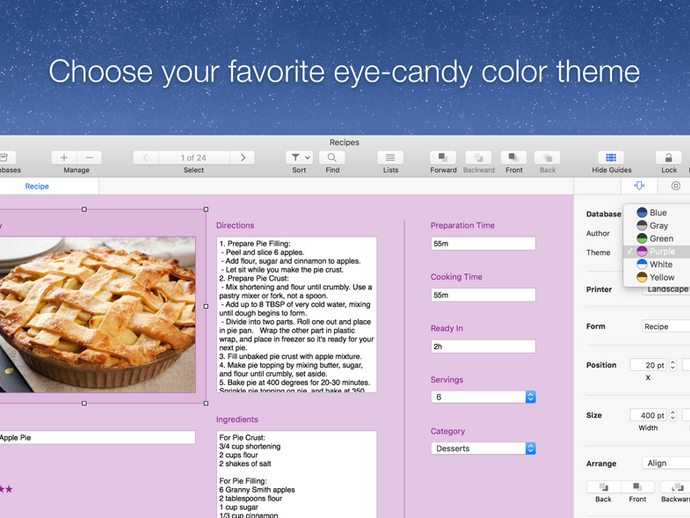Click the Size Width stepper
690x518 pixels.
(x=672, y=415)
